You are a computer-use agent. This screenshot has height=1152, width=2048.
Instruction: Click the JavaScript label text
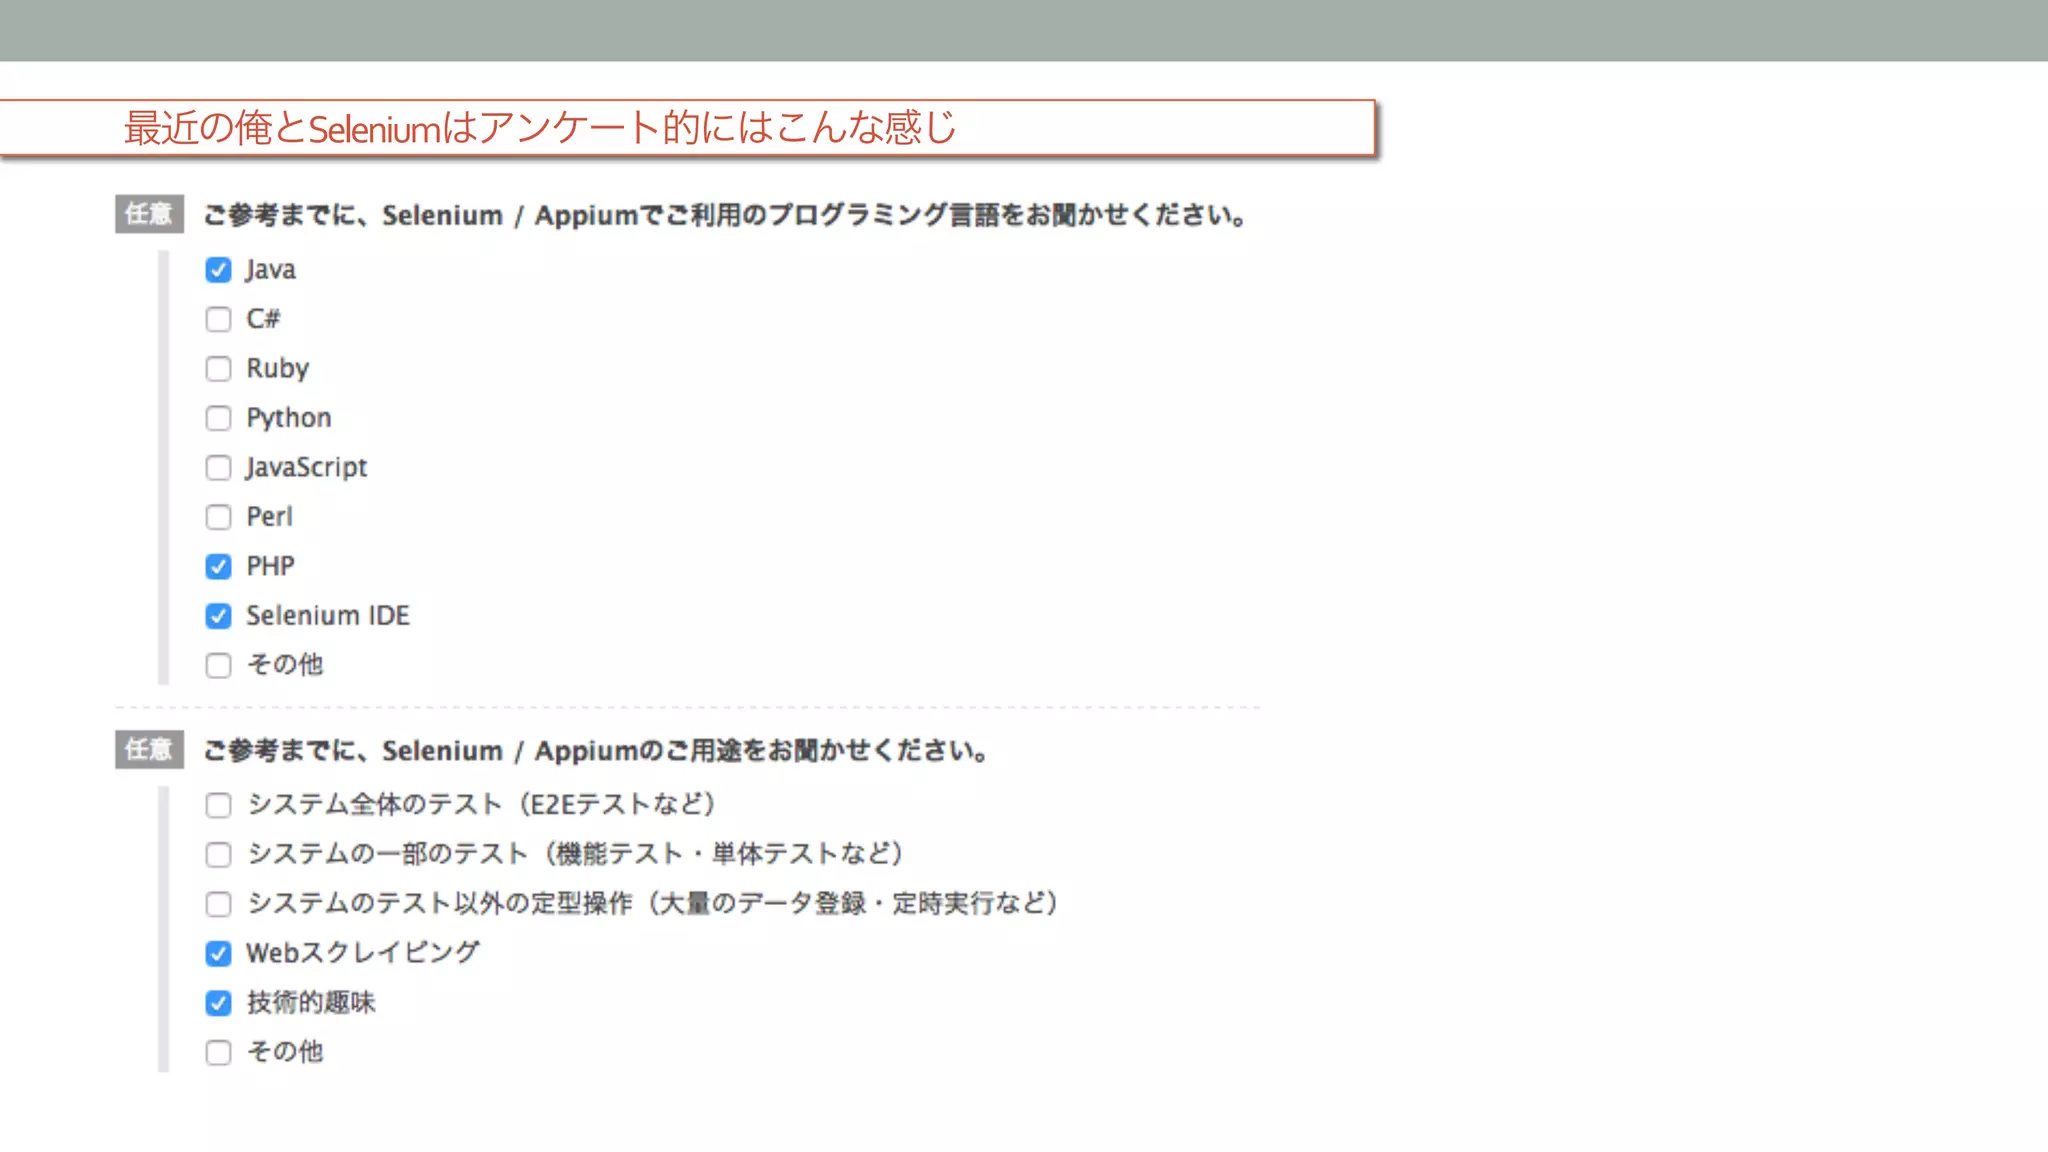click(x=307, y=468)
